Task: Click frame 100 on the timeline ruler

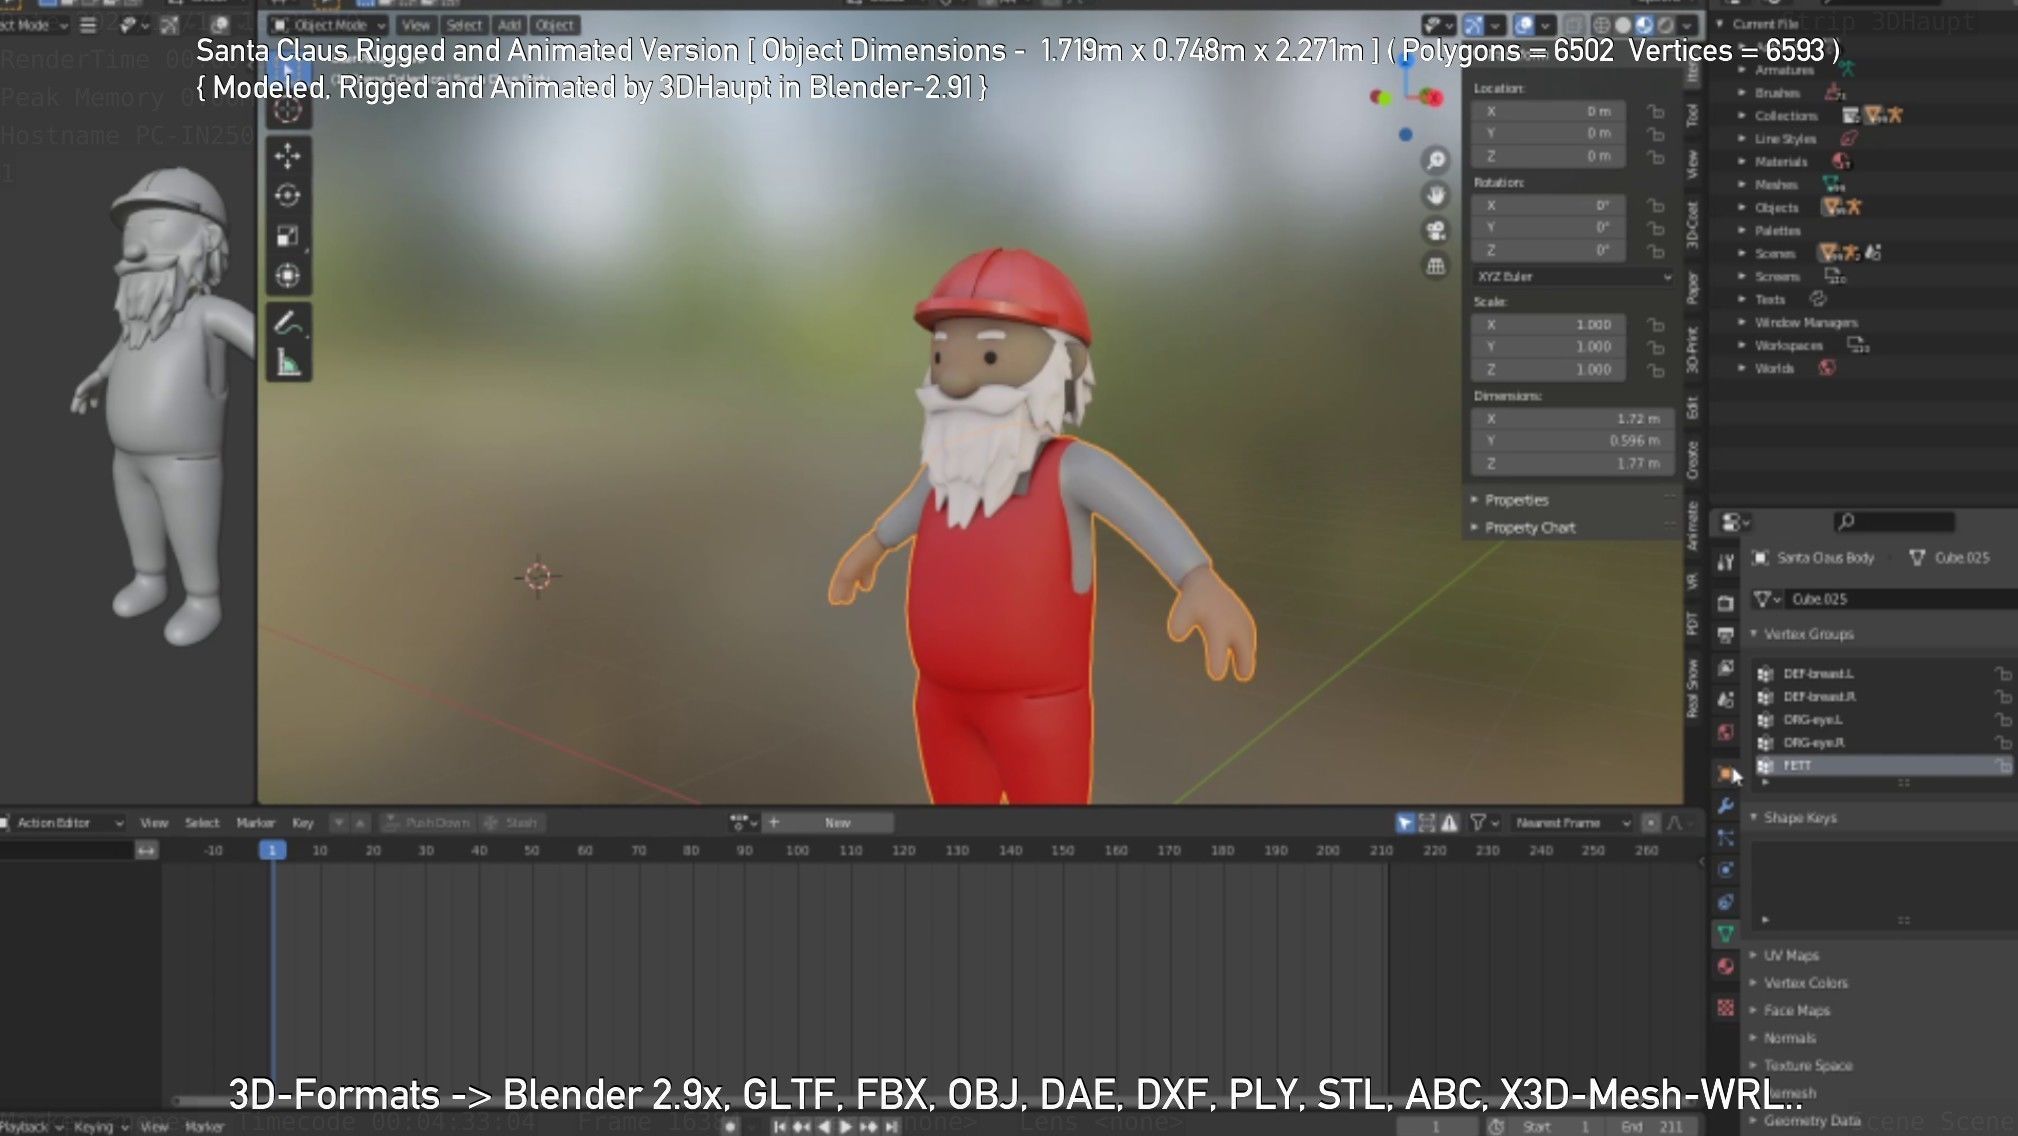Action: point(797,851)
